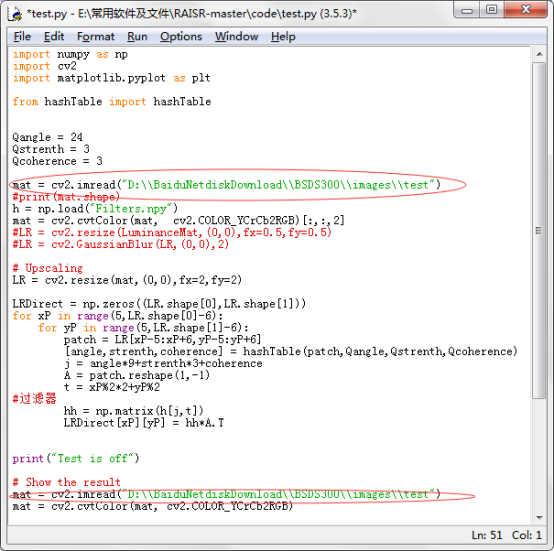The image size is (554, 551).
Task: Minimize the test.py window
Action: click(467, 11)
